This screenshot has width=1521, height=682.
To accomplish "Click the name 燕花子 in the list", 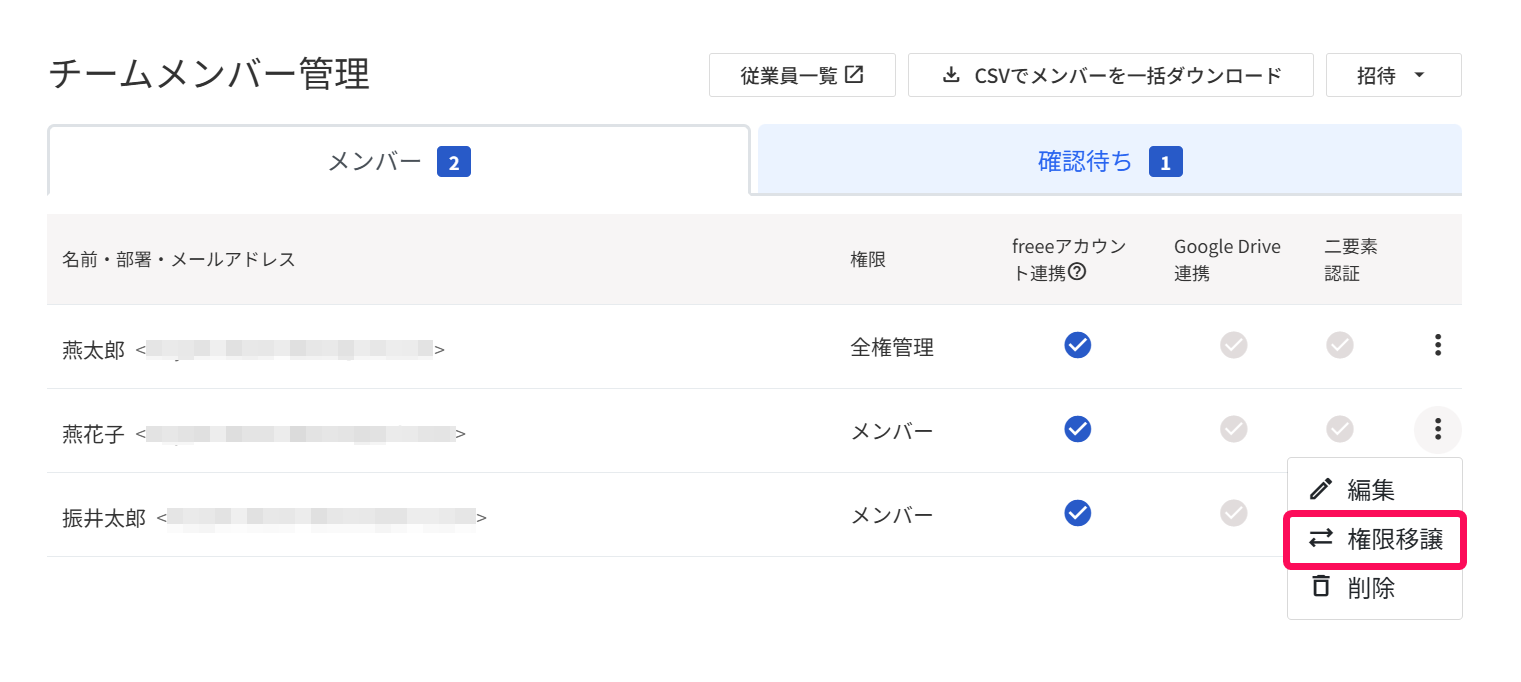I will [94, 434].
